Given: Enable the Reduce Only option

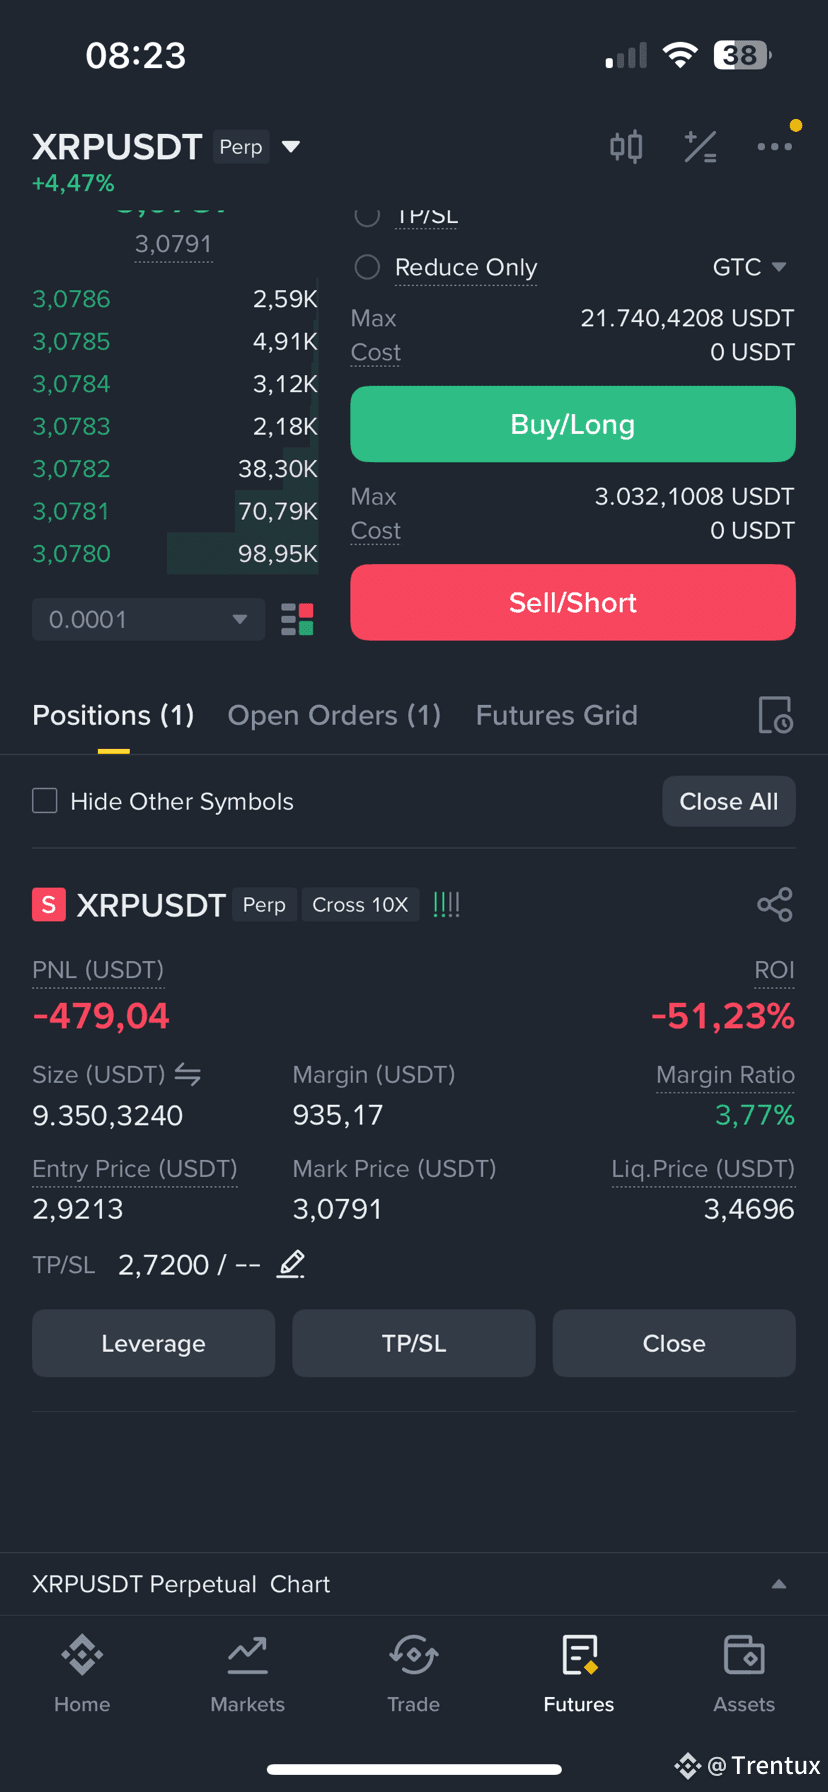Looking at the screenshot, I should tap(367, 267).
